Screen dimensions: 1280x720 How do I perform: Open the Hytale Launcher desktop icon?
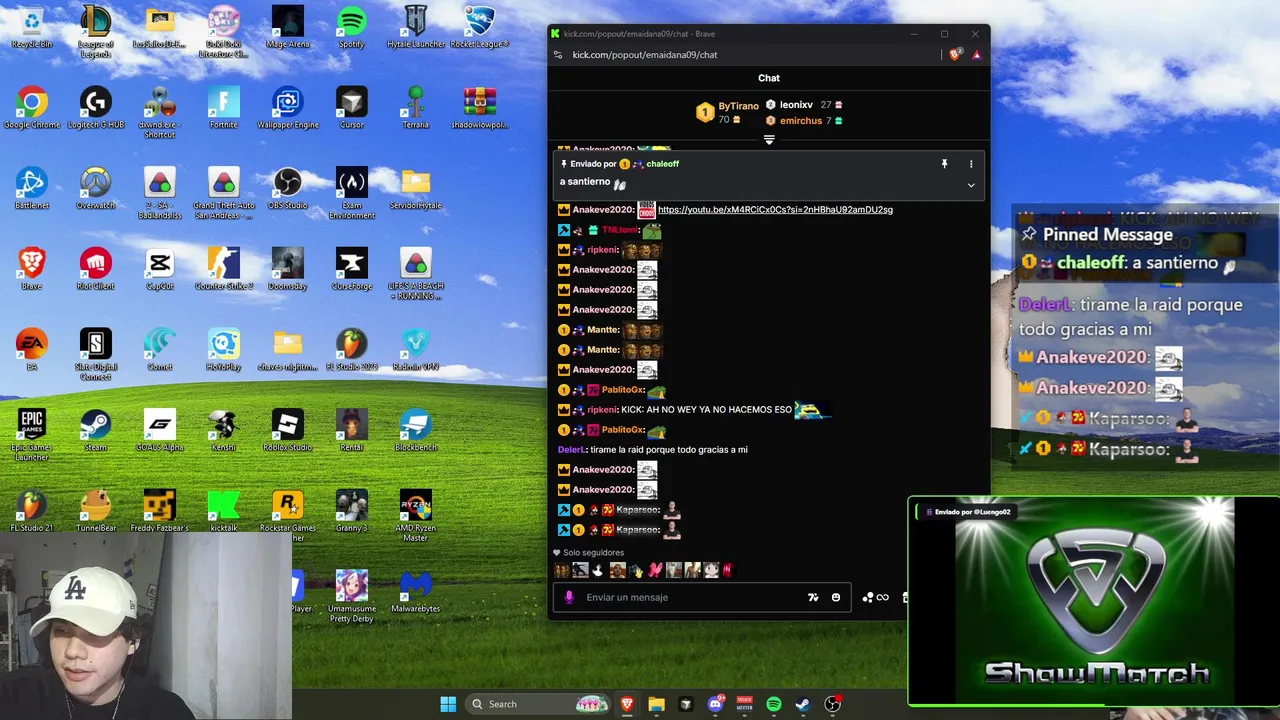click(x=415, y=28)
